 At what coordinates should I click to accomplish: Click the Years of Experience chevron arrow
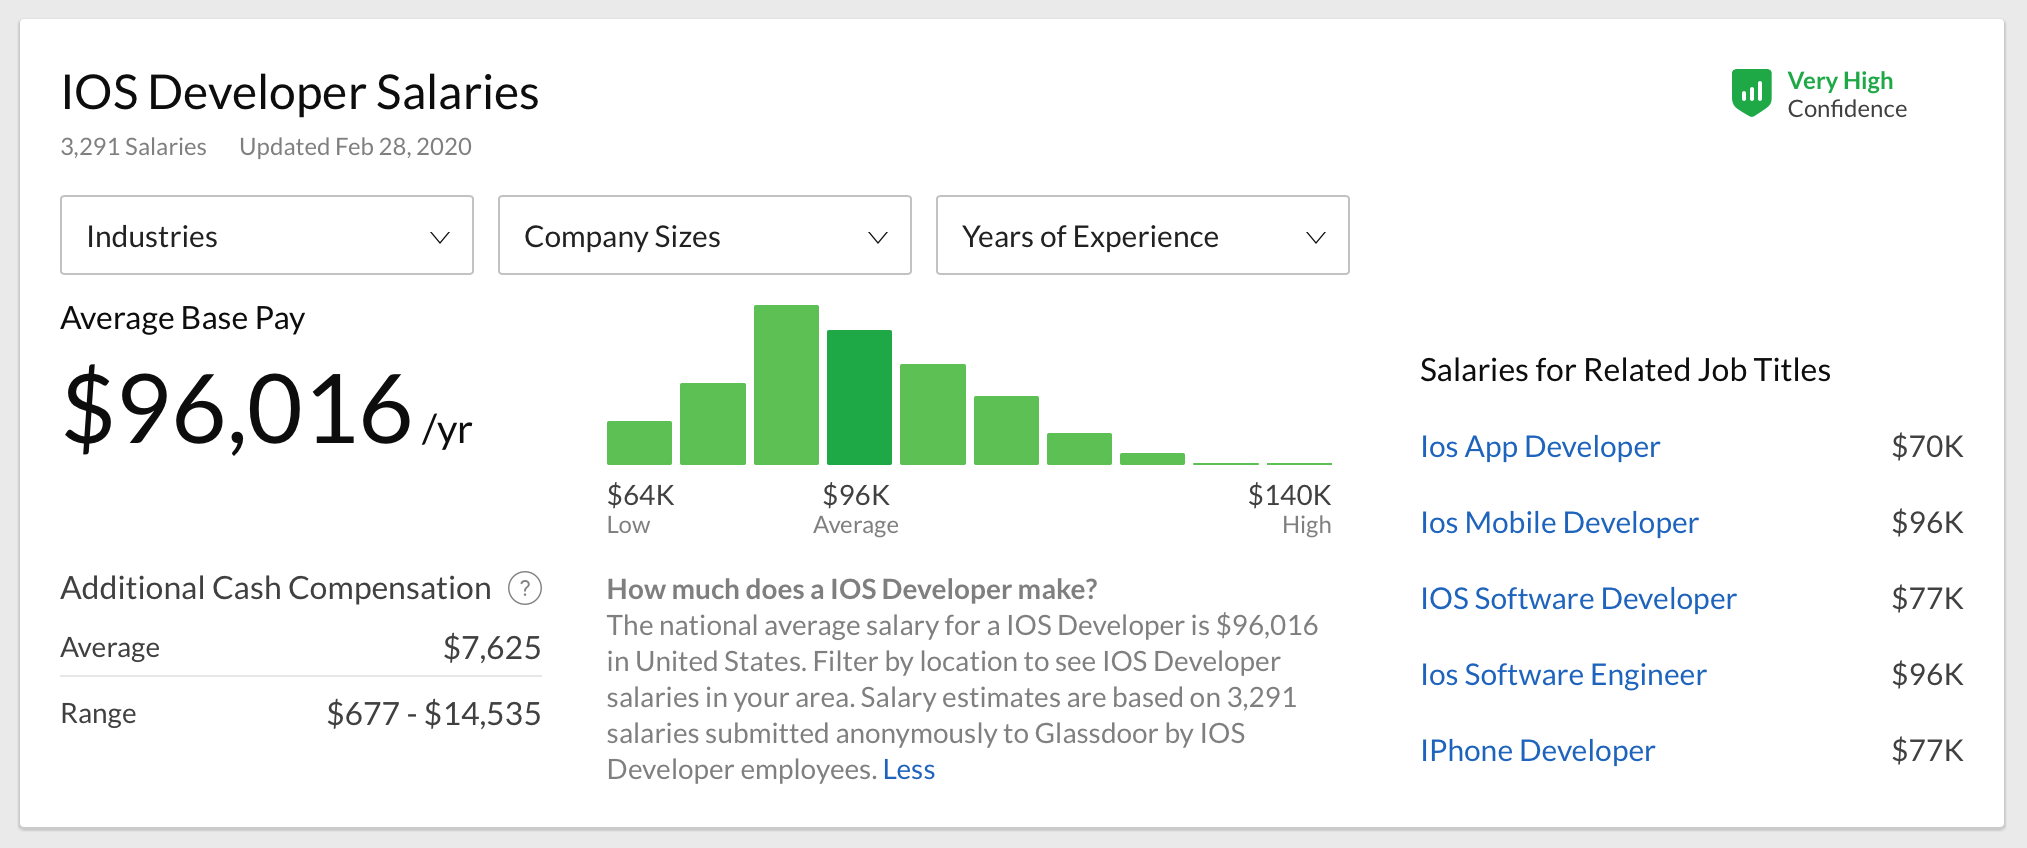pos(1315,237)
